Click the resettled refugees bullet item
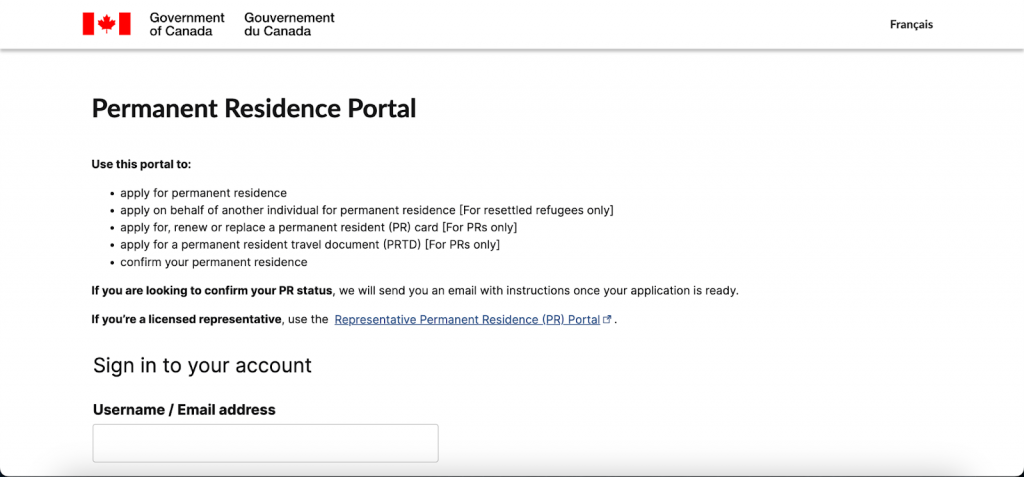 [x=367, y=210]
